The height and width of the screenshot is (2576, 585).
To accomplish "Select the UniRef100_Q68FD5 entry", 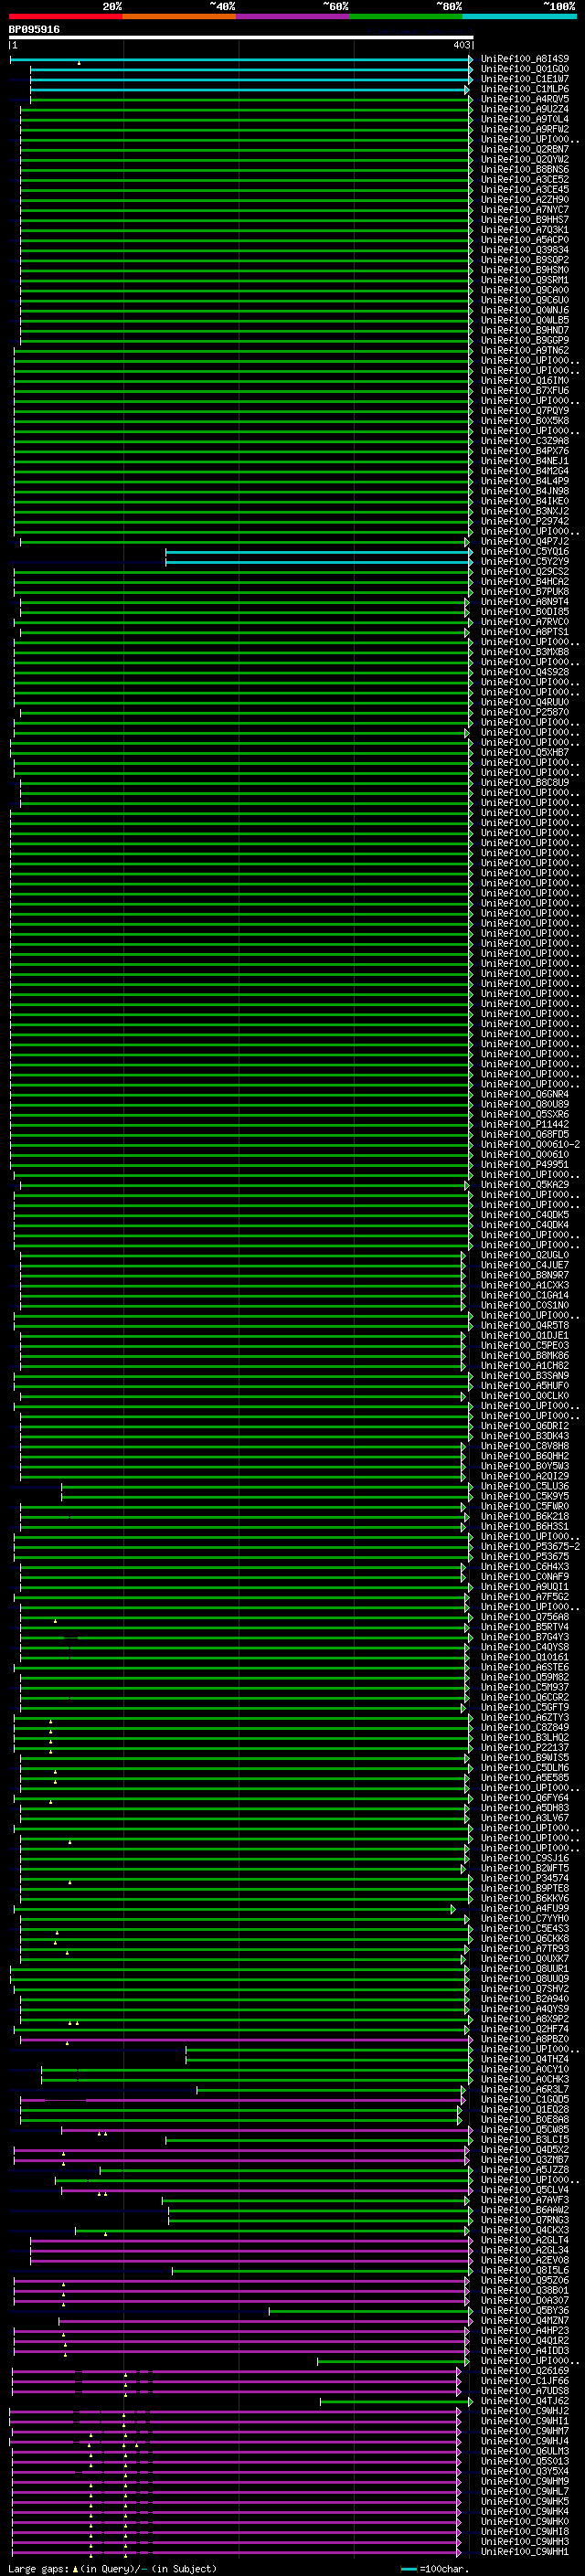I will click(x=525, y=1134).
